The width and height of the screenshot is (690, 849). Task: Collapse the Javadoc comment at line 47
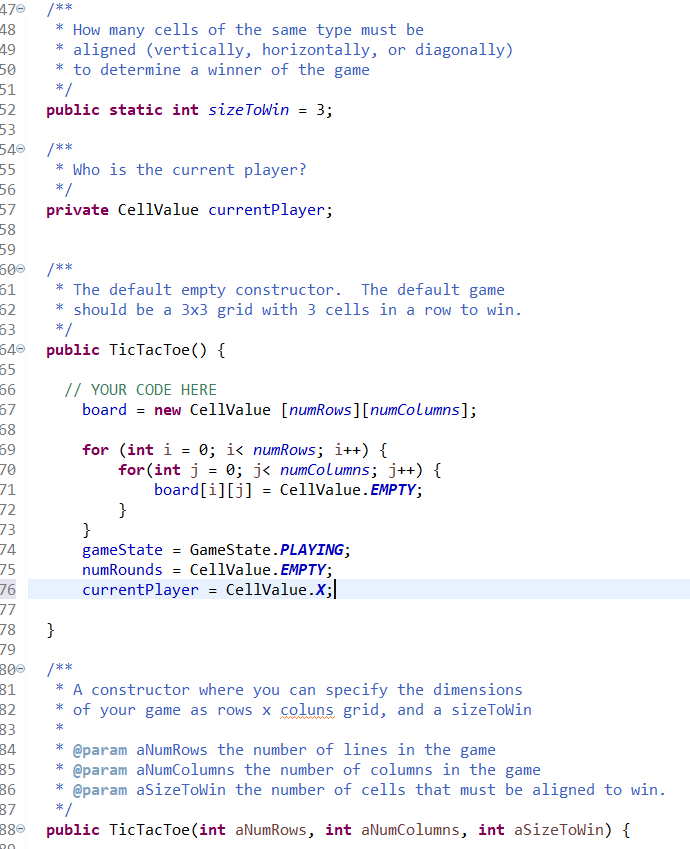tap(21, 9)
